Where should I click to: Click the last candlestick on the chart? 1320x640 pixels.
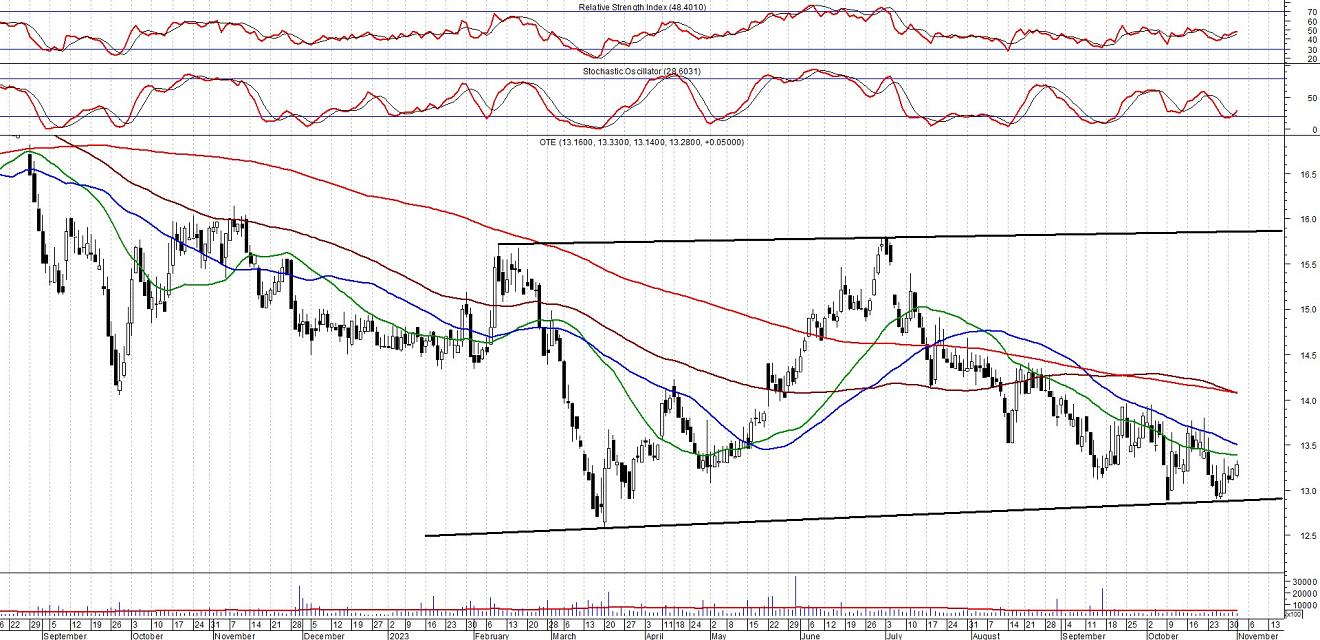[1238, 468]
